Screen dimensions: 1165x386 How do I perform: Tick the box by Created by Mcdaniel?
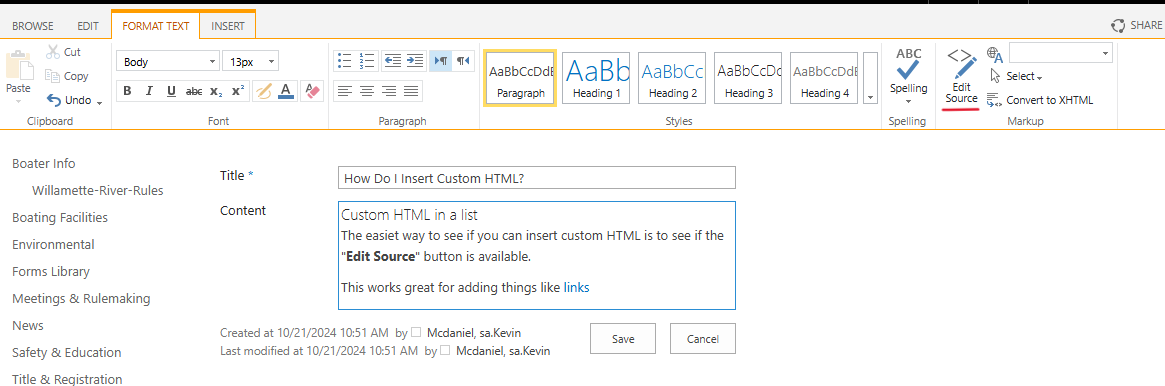(416, 333)
